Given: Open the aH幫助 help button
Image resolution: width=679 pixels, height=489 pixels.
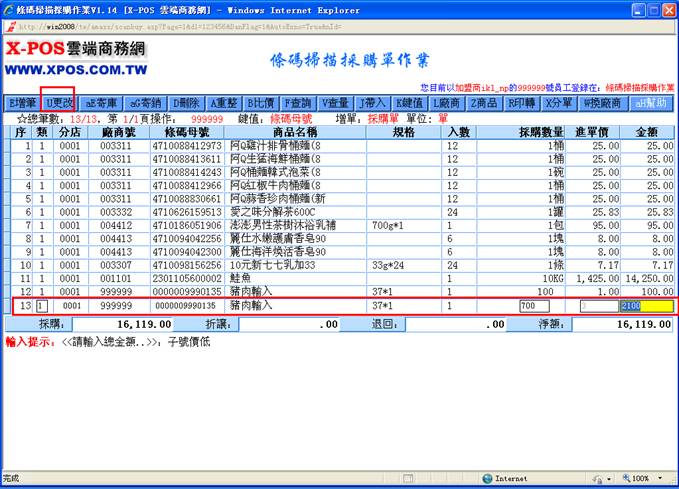Looking at the screenshot, I should click(652, 103).
